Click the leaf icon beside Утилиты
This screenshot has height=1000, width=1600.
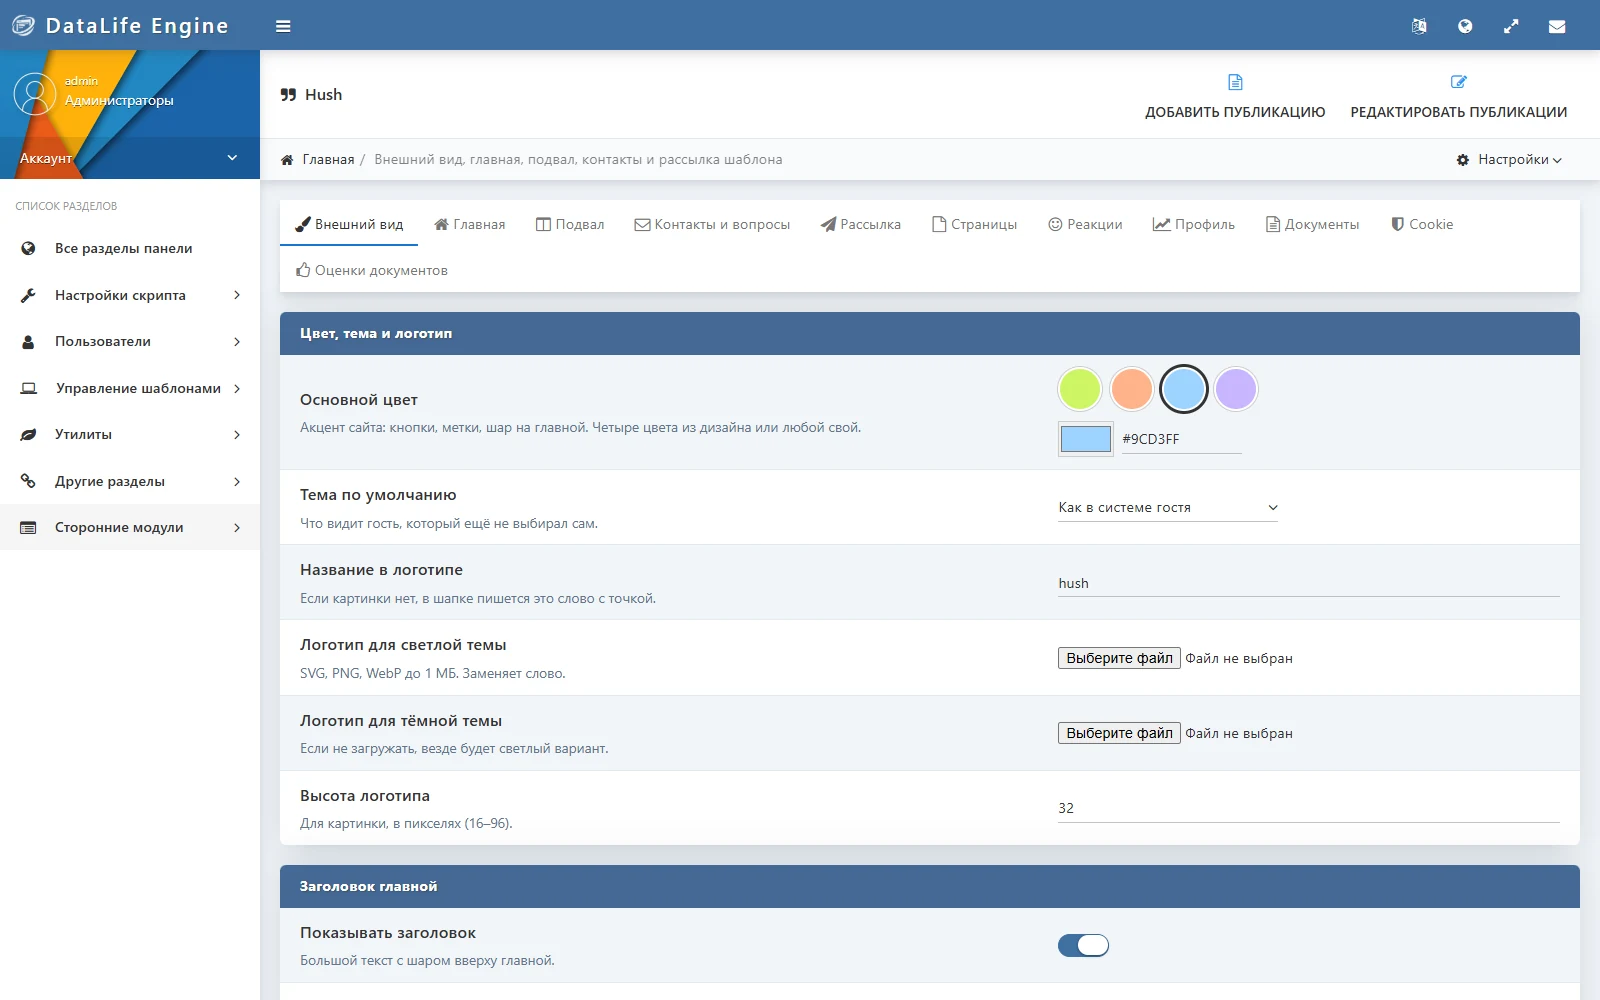pyautogui.click(x=28, y=435)
